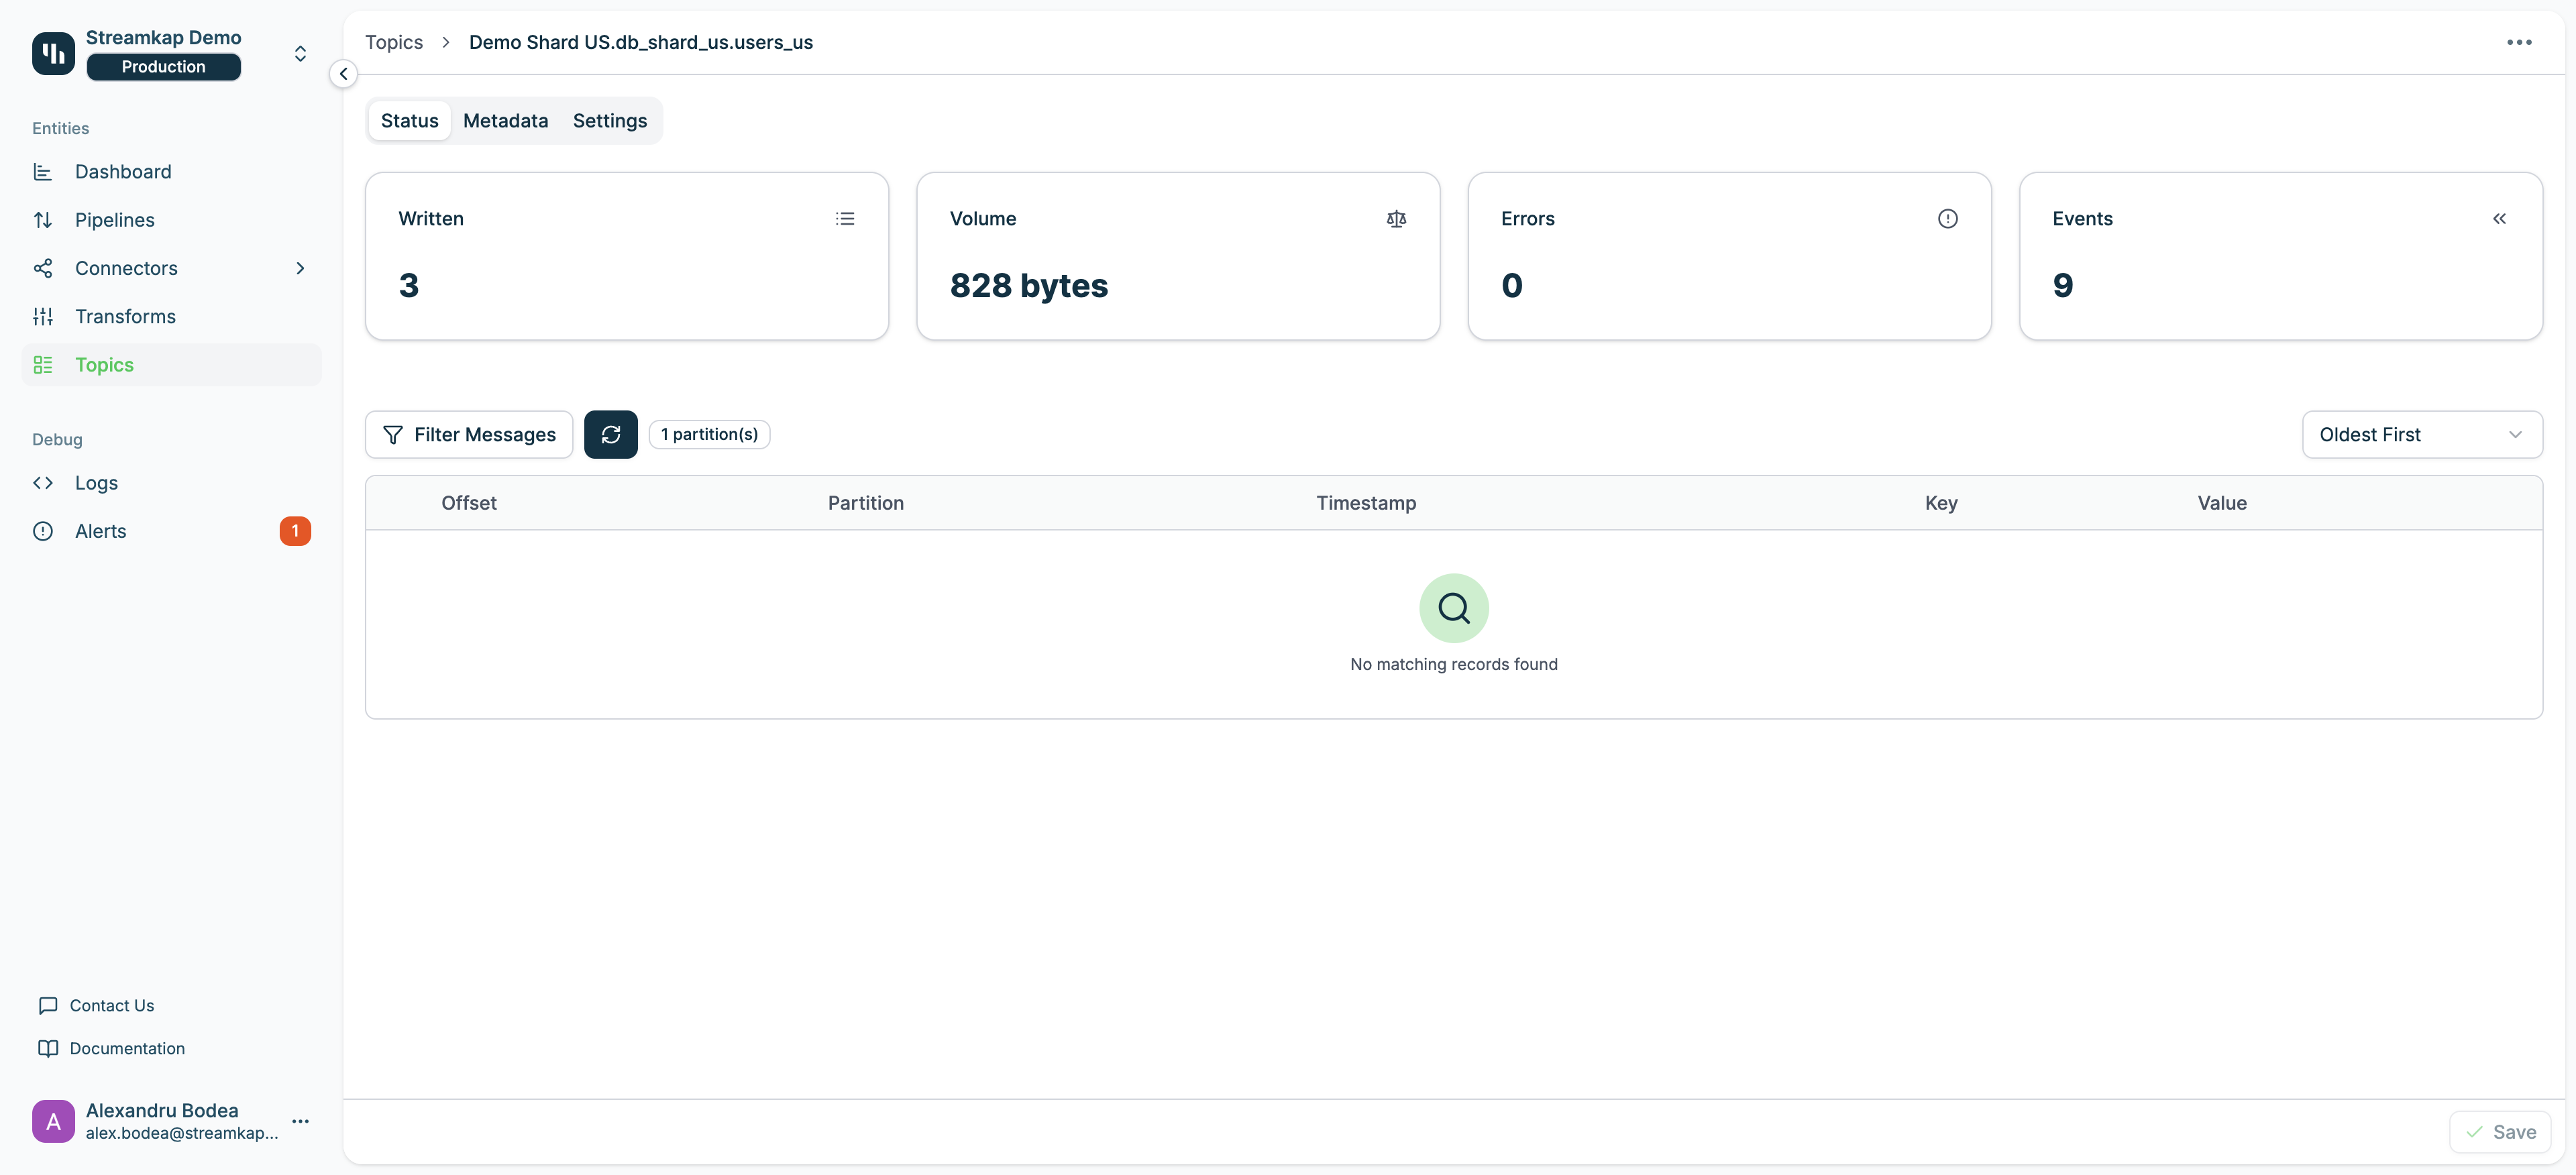Open the Streamkap Demo workspace switcher
This screenshot has height=1175, width=2576.
pyautogui.click(x=300, y=53)
